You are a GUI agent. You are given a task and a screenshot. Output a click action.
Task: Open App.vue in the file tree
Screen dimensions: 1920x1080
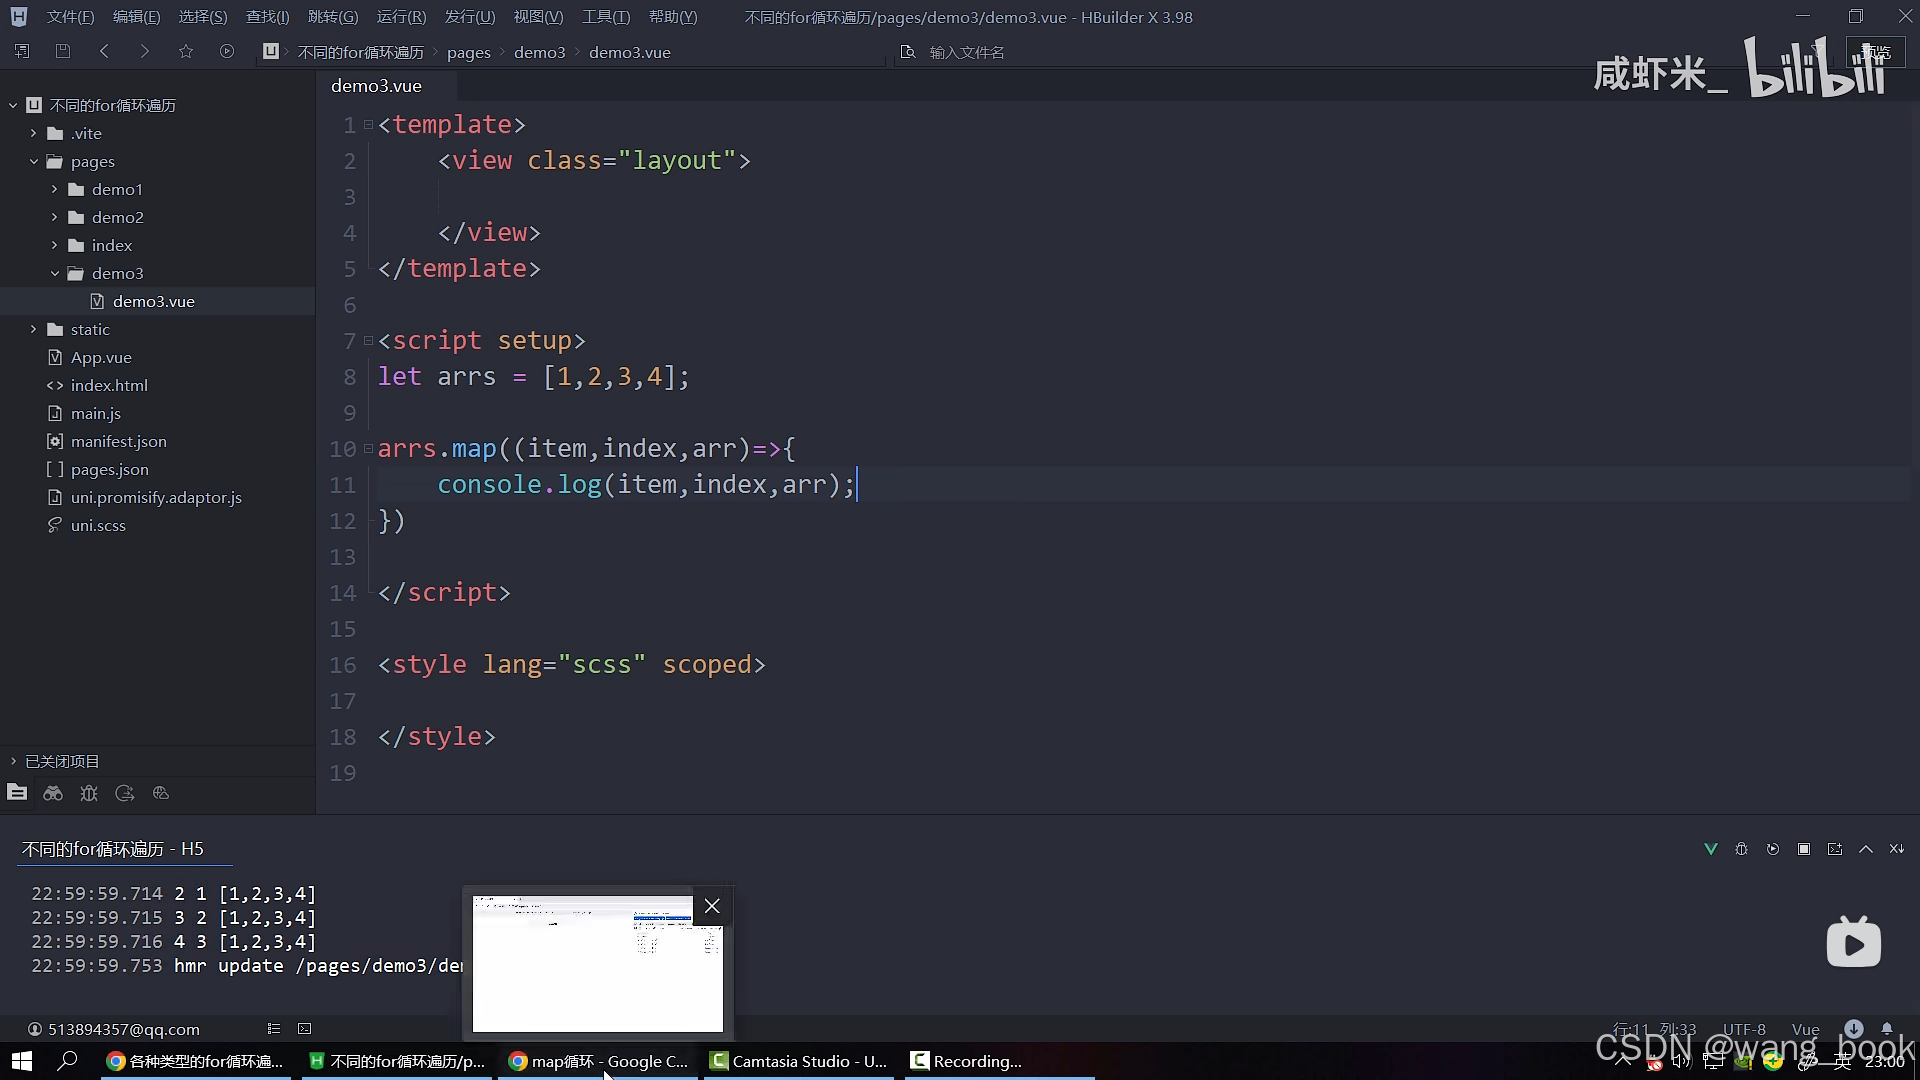101,357
